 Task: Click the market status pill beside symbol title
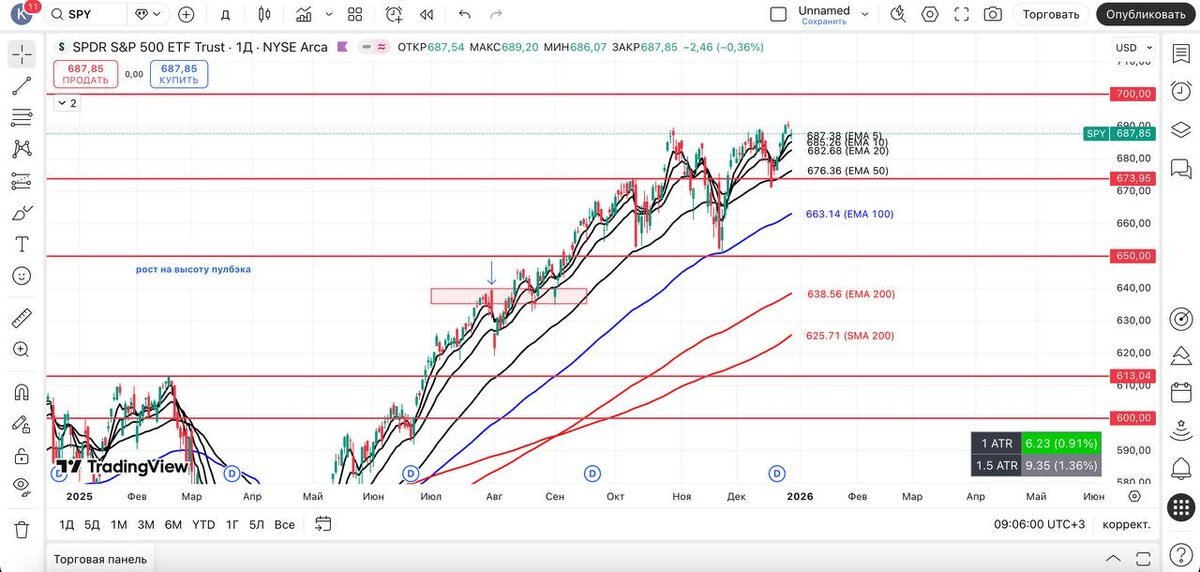click(375, 47)
